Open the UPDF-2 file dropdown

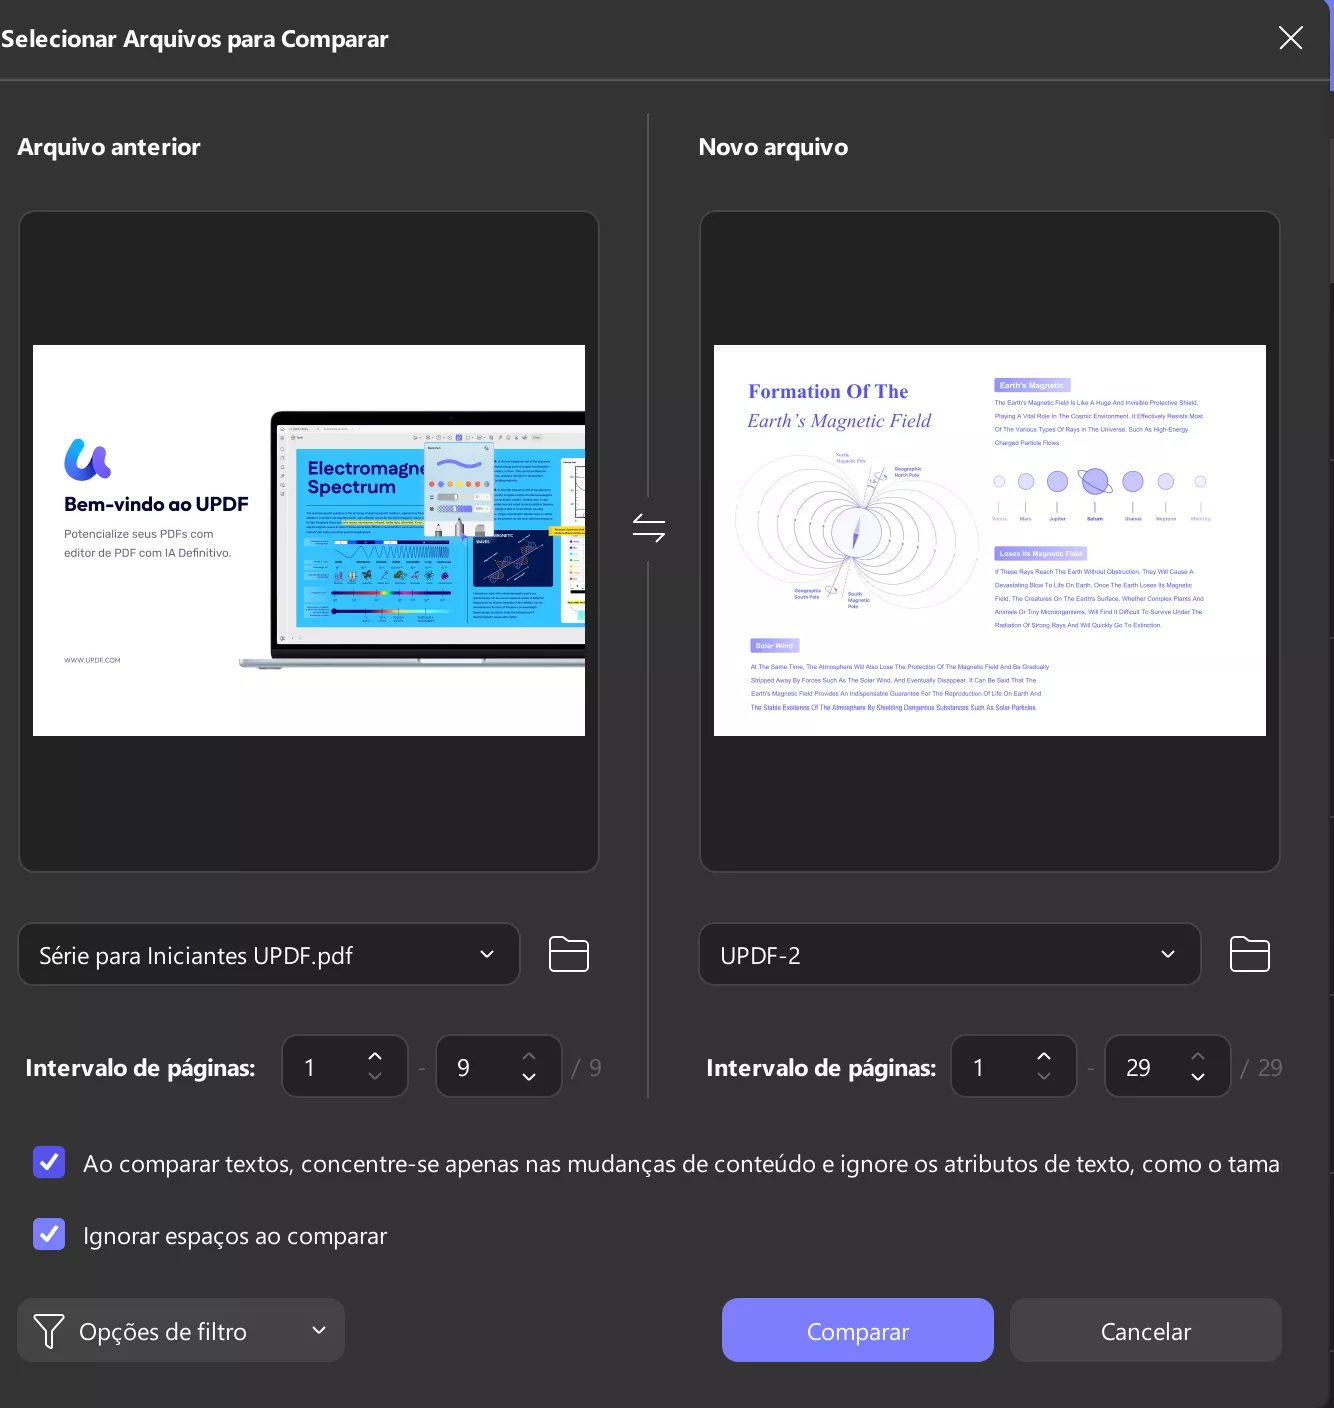(x=950, y=954)
